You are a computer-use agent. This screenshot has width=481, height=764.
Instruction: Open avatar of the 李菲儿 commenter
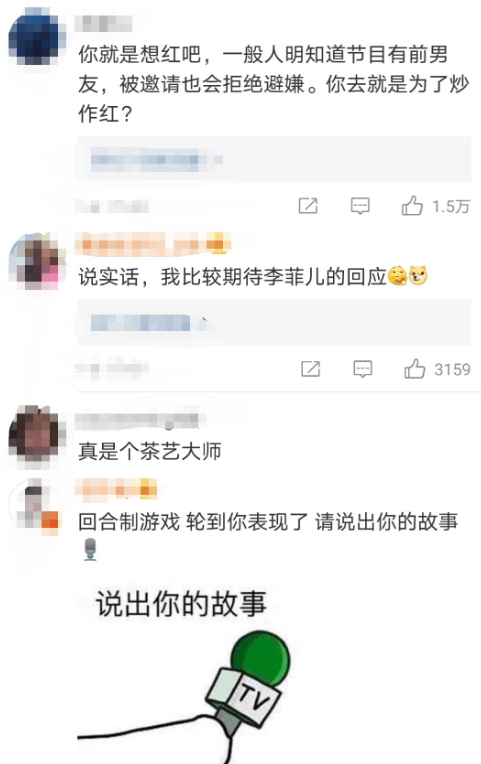click(37, 262)
